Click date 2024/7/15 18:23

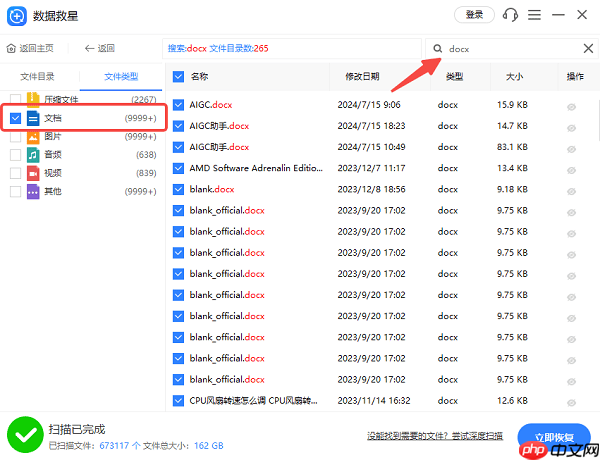371,126
